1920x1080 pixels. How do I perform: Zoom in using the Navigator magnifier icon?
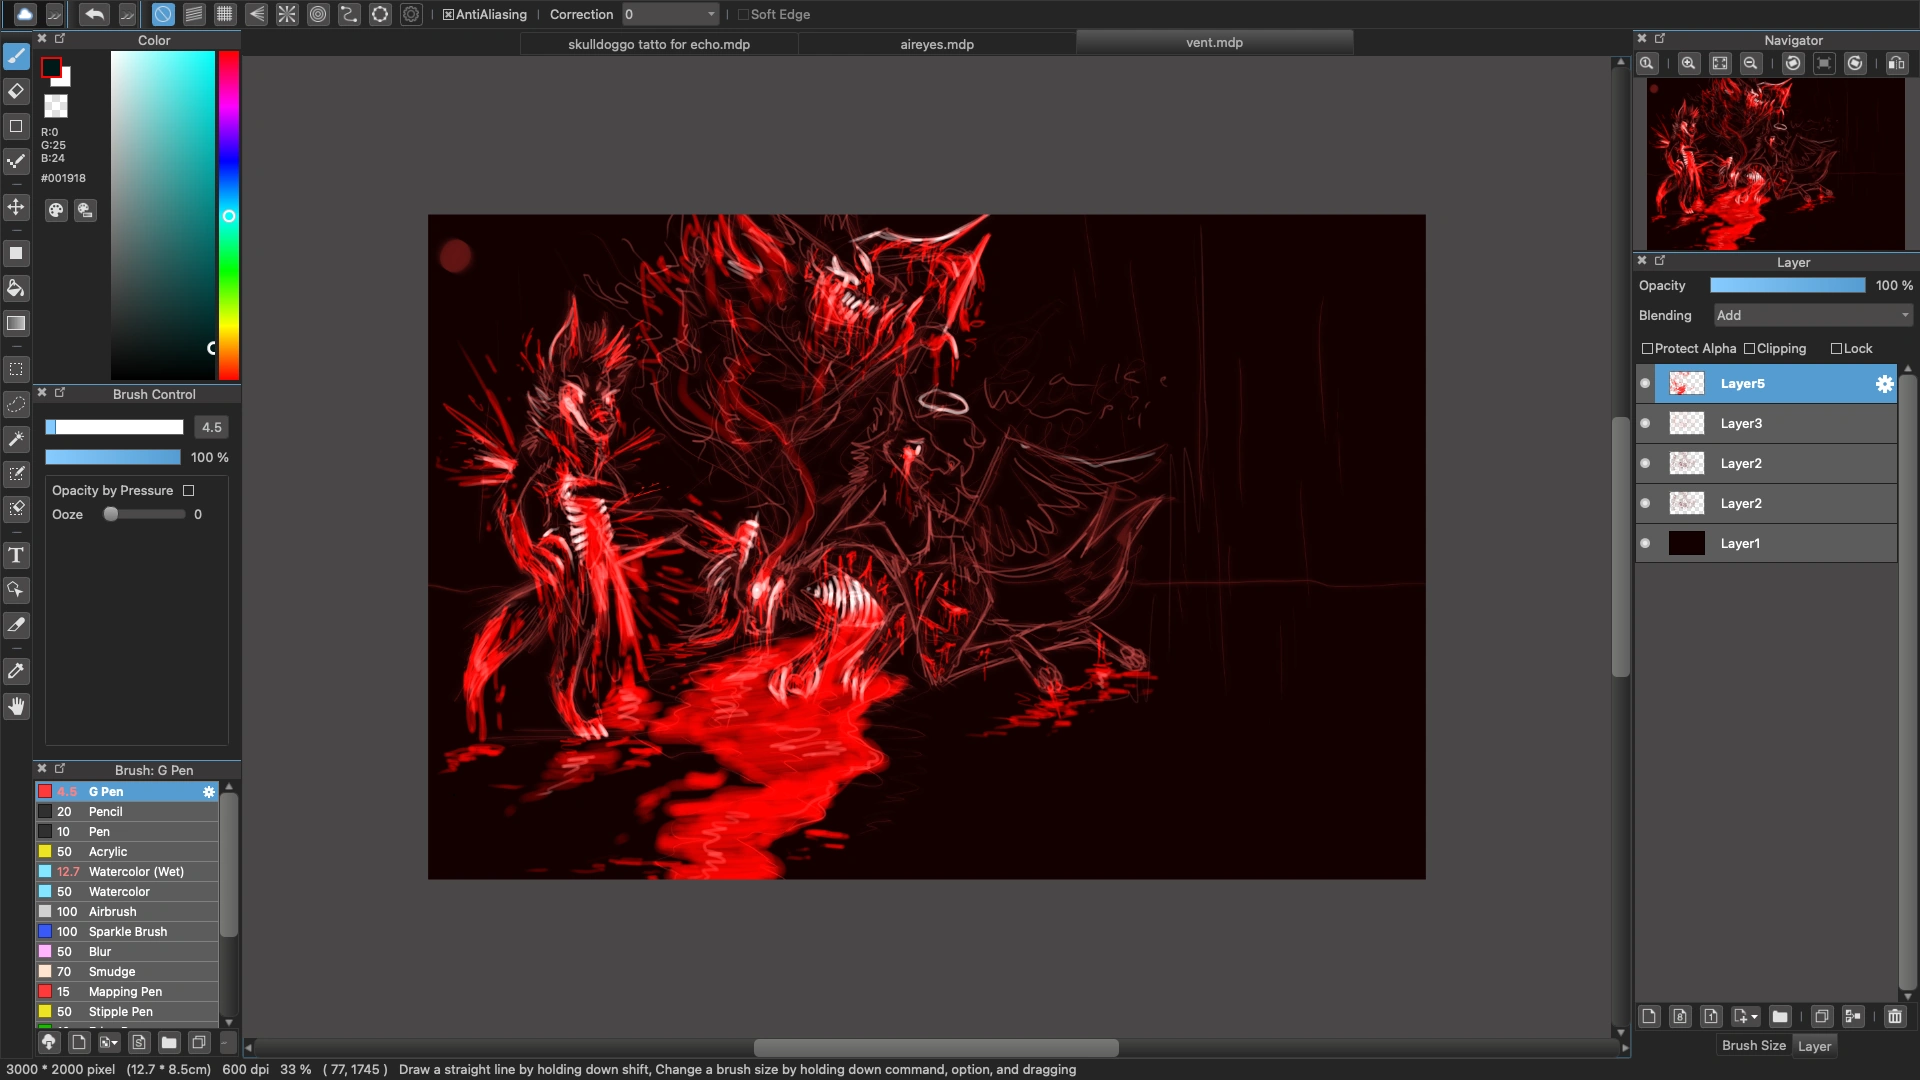click(1688, 62)
